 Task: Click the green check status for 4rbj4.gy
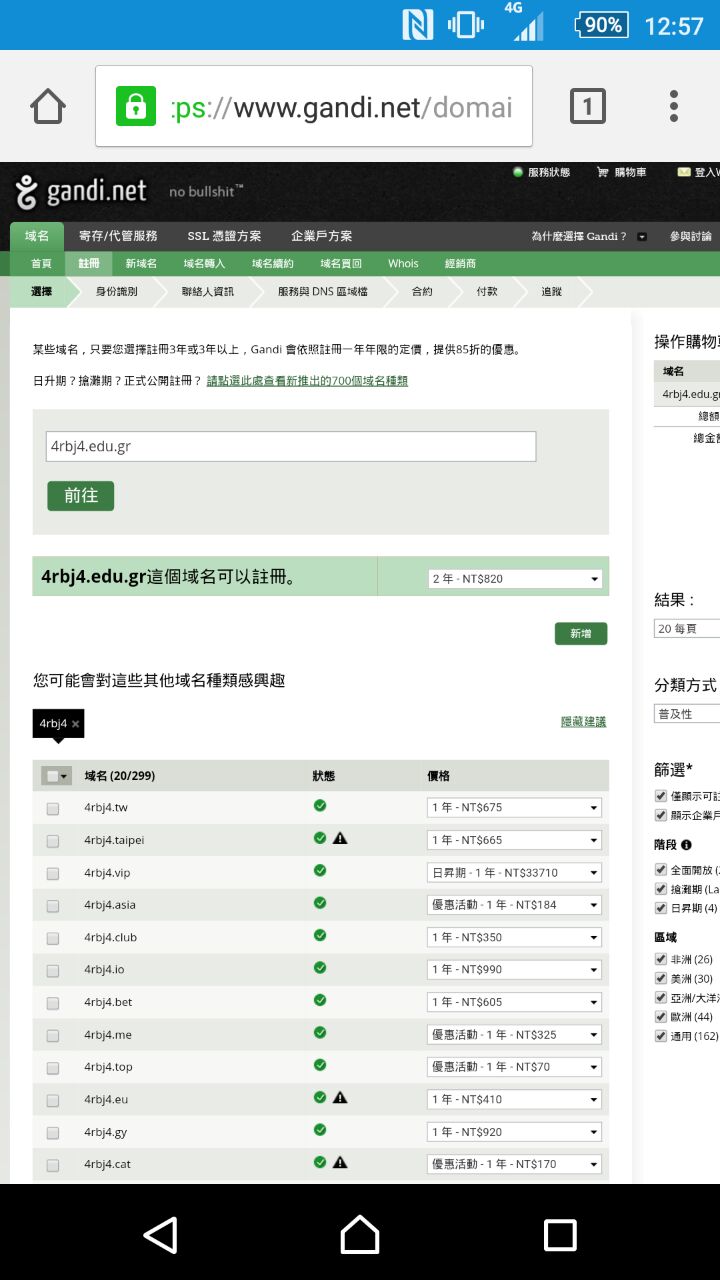(320, 1129)
